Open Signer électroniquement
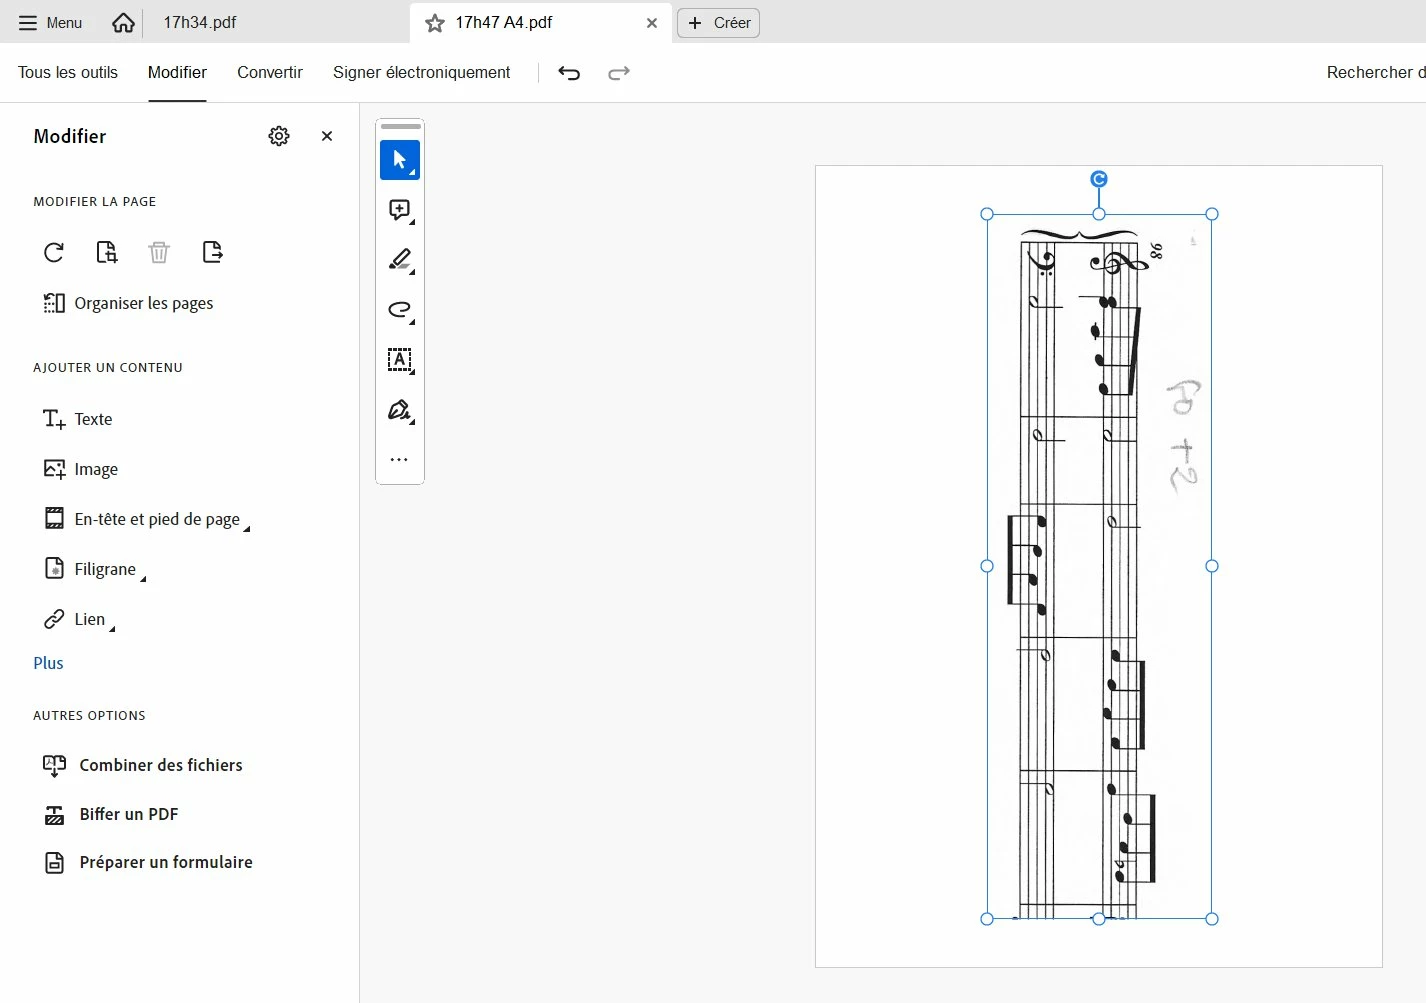1426x1003 pixels. point(421,72)
